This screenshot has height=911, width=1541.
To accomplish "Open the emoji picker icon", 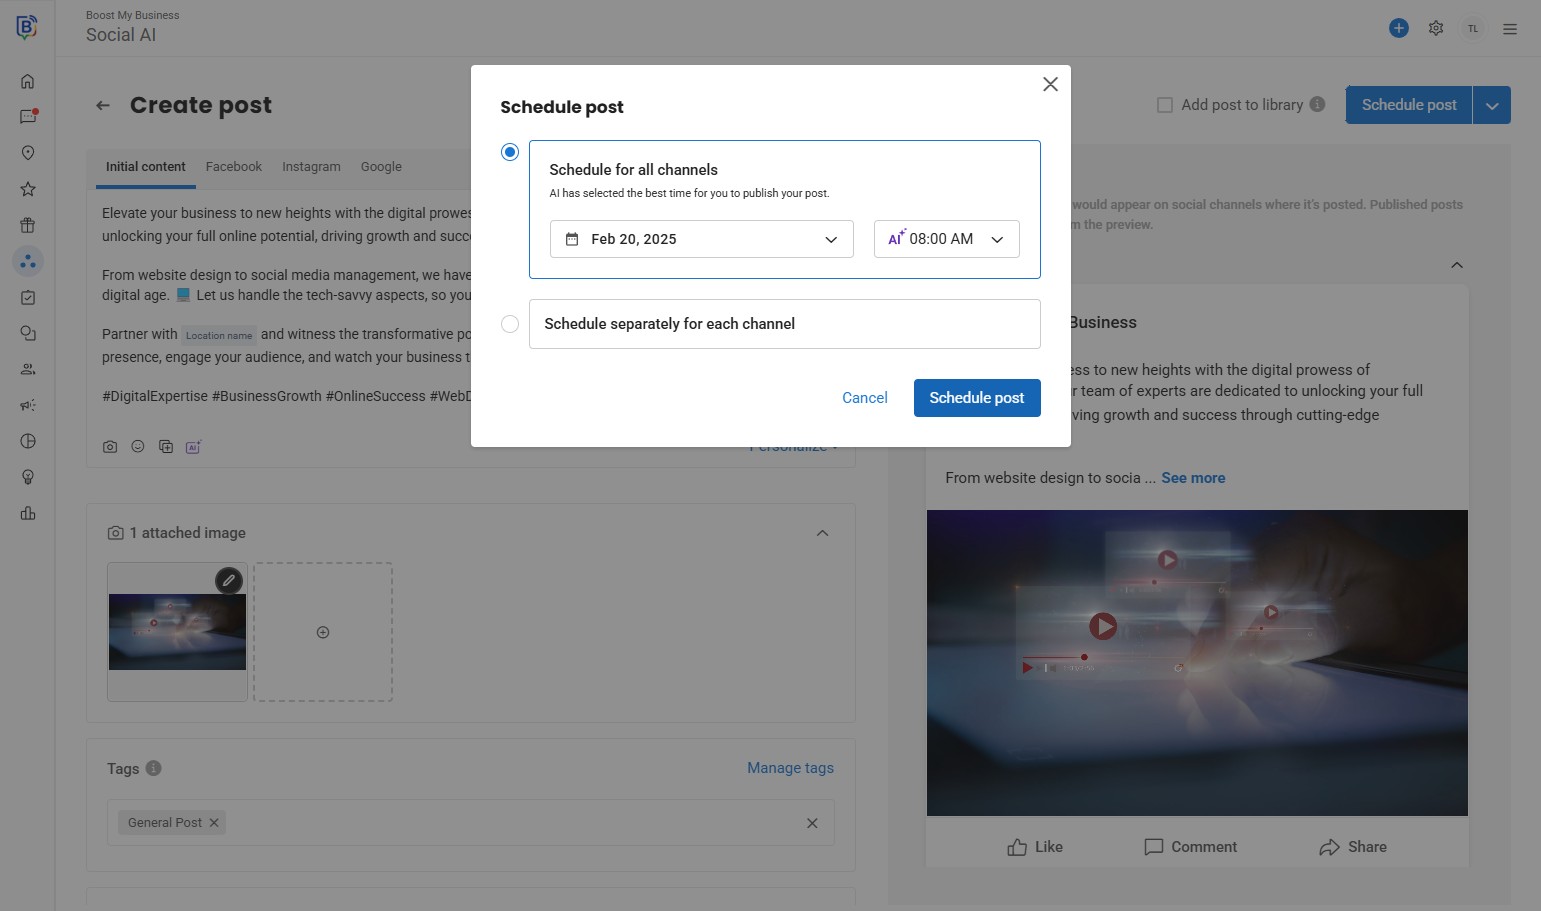I will [138, 447].
